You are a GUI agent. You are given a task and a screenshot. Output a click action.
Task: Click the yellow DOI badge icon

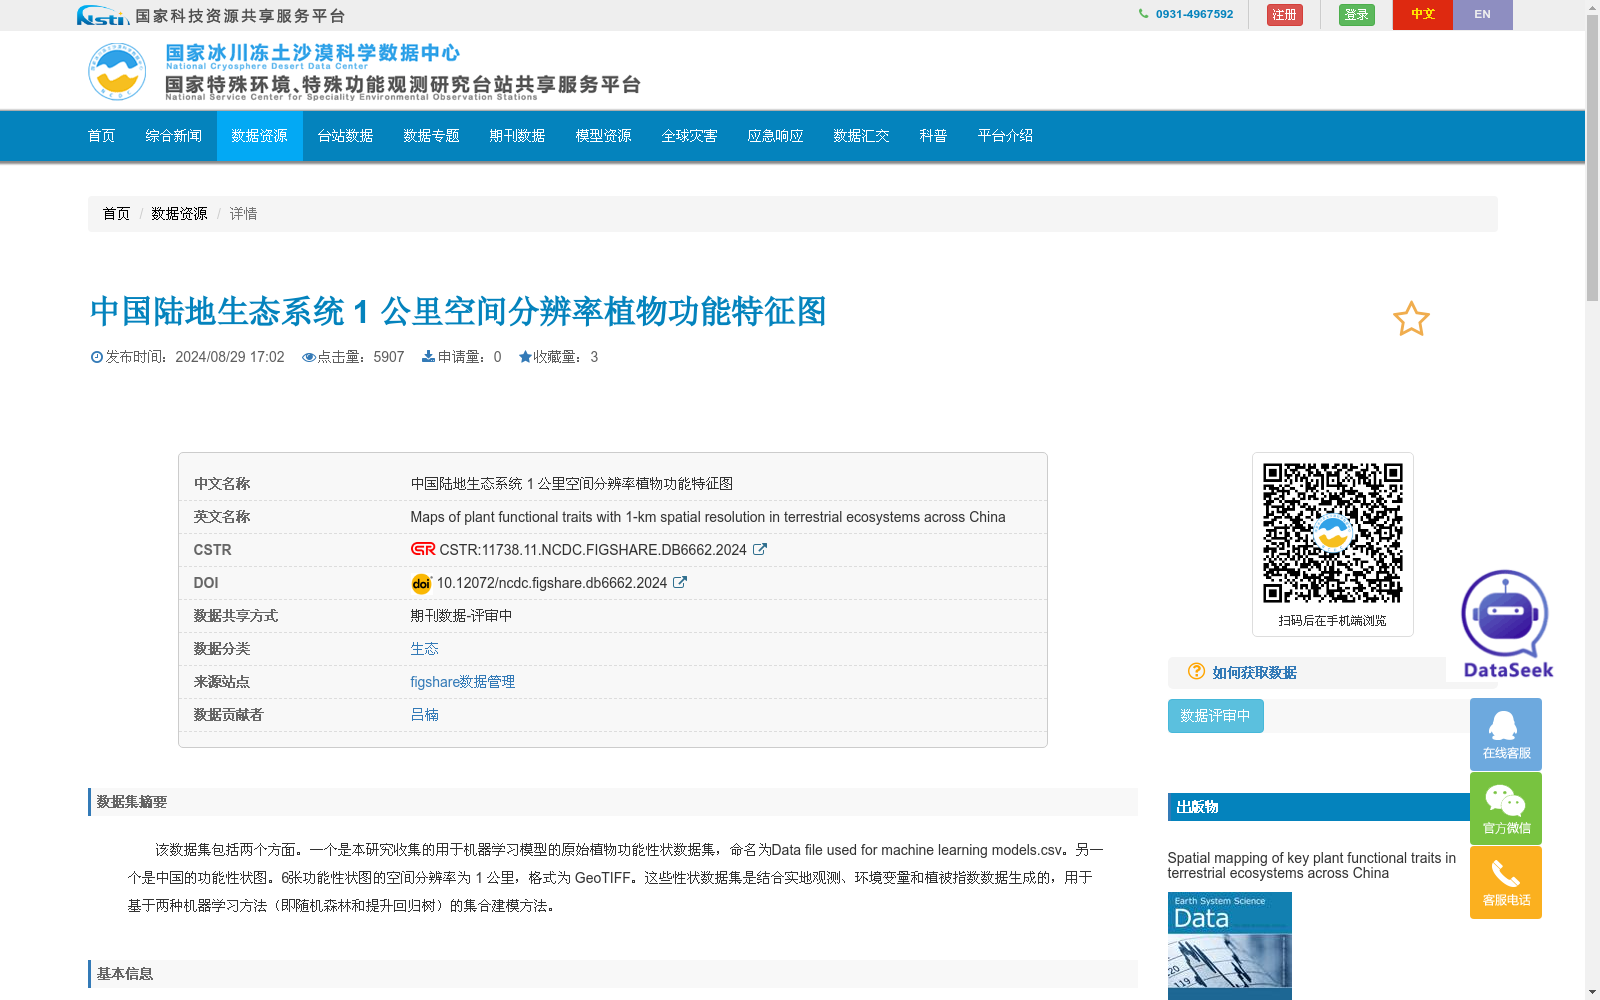tap(421, 583)
